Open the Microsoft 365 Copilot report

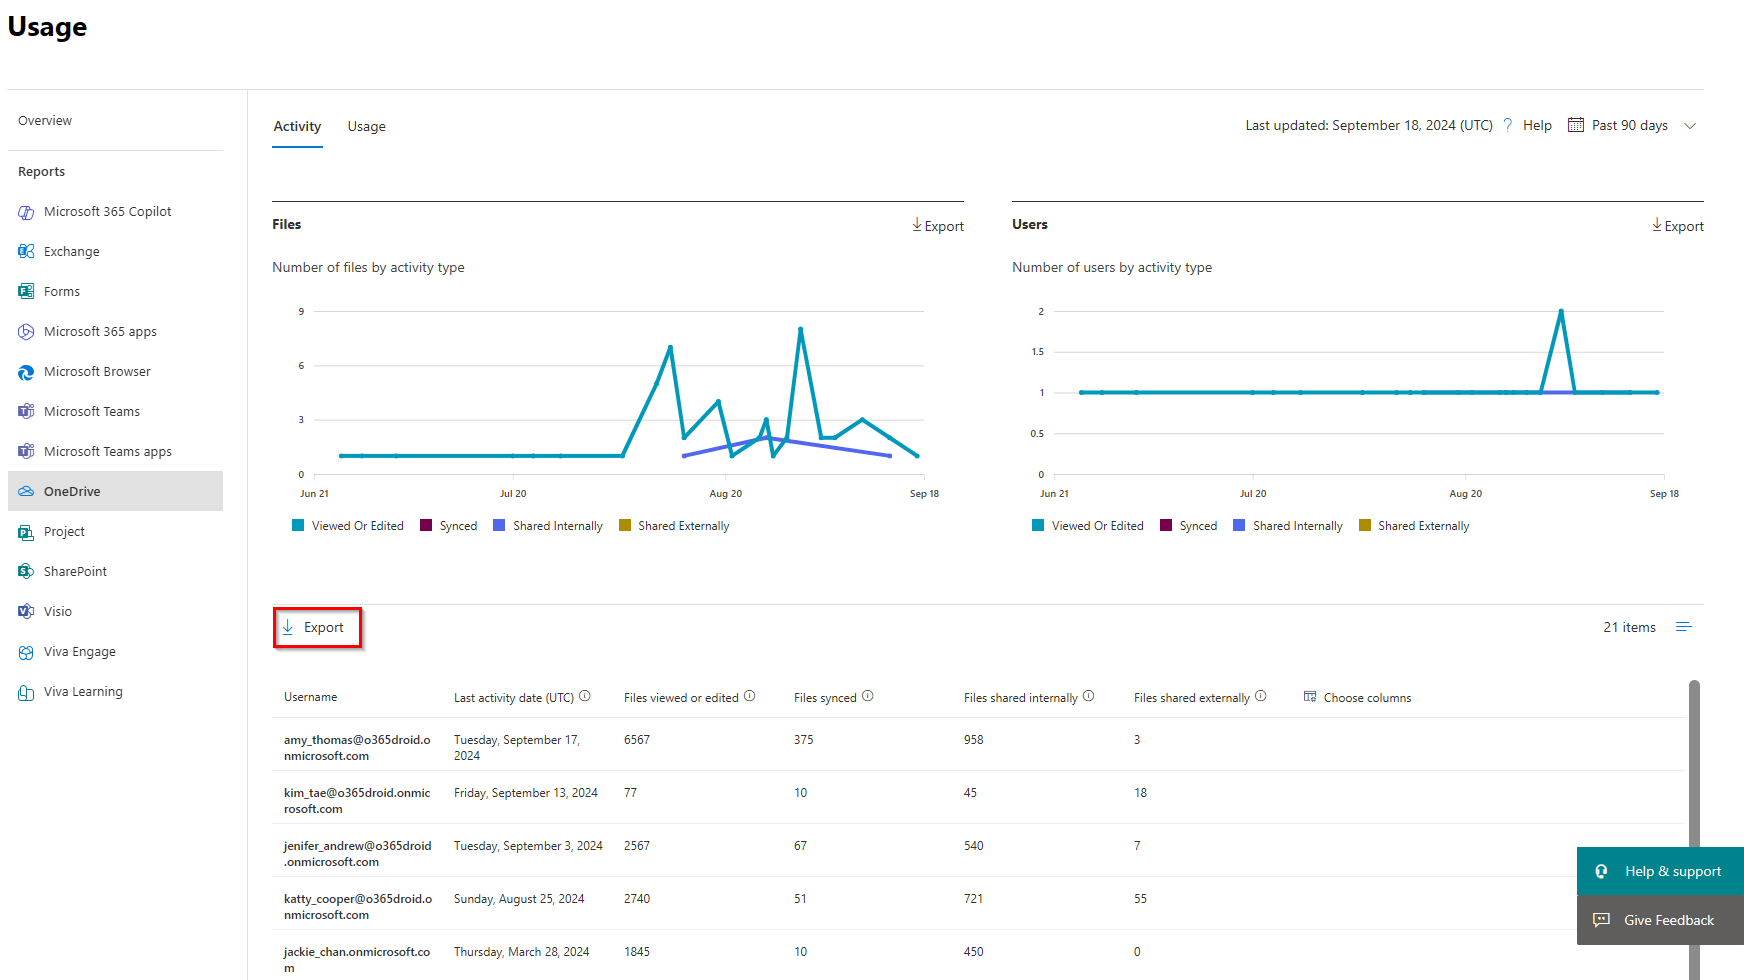[107, 211]
